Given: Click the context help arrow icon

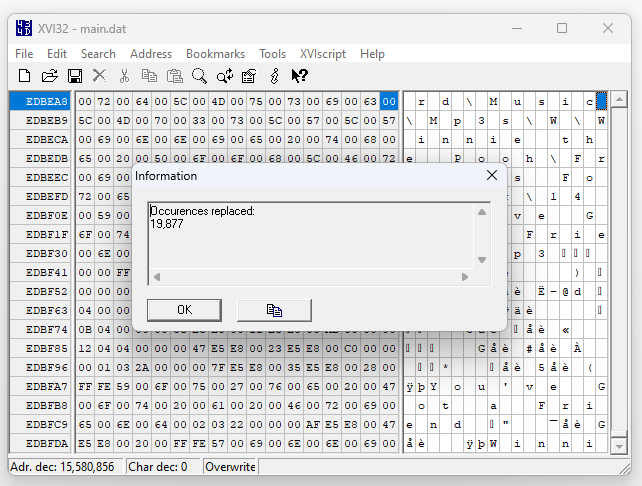Looking at the screenshot, I should click(x=299, y=76).
